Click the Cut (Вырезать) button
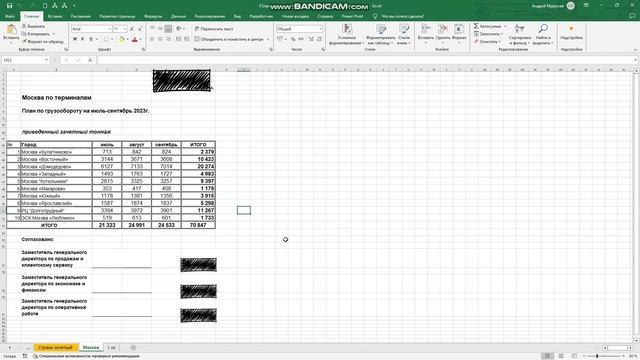 point(33,26)
